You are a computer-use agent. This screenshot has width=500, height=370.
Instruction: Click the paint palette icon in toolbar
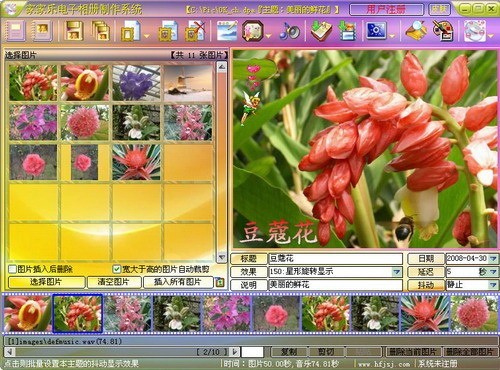[x=442, y=31]
